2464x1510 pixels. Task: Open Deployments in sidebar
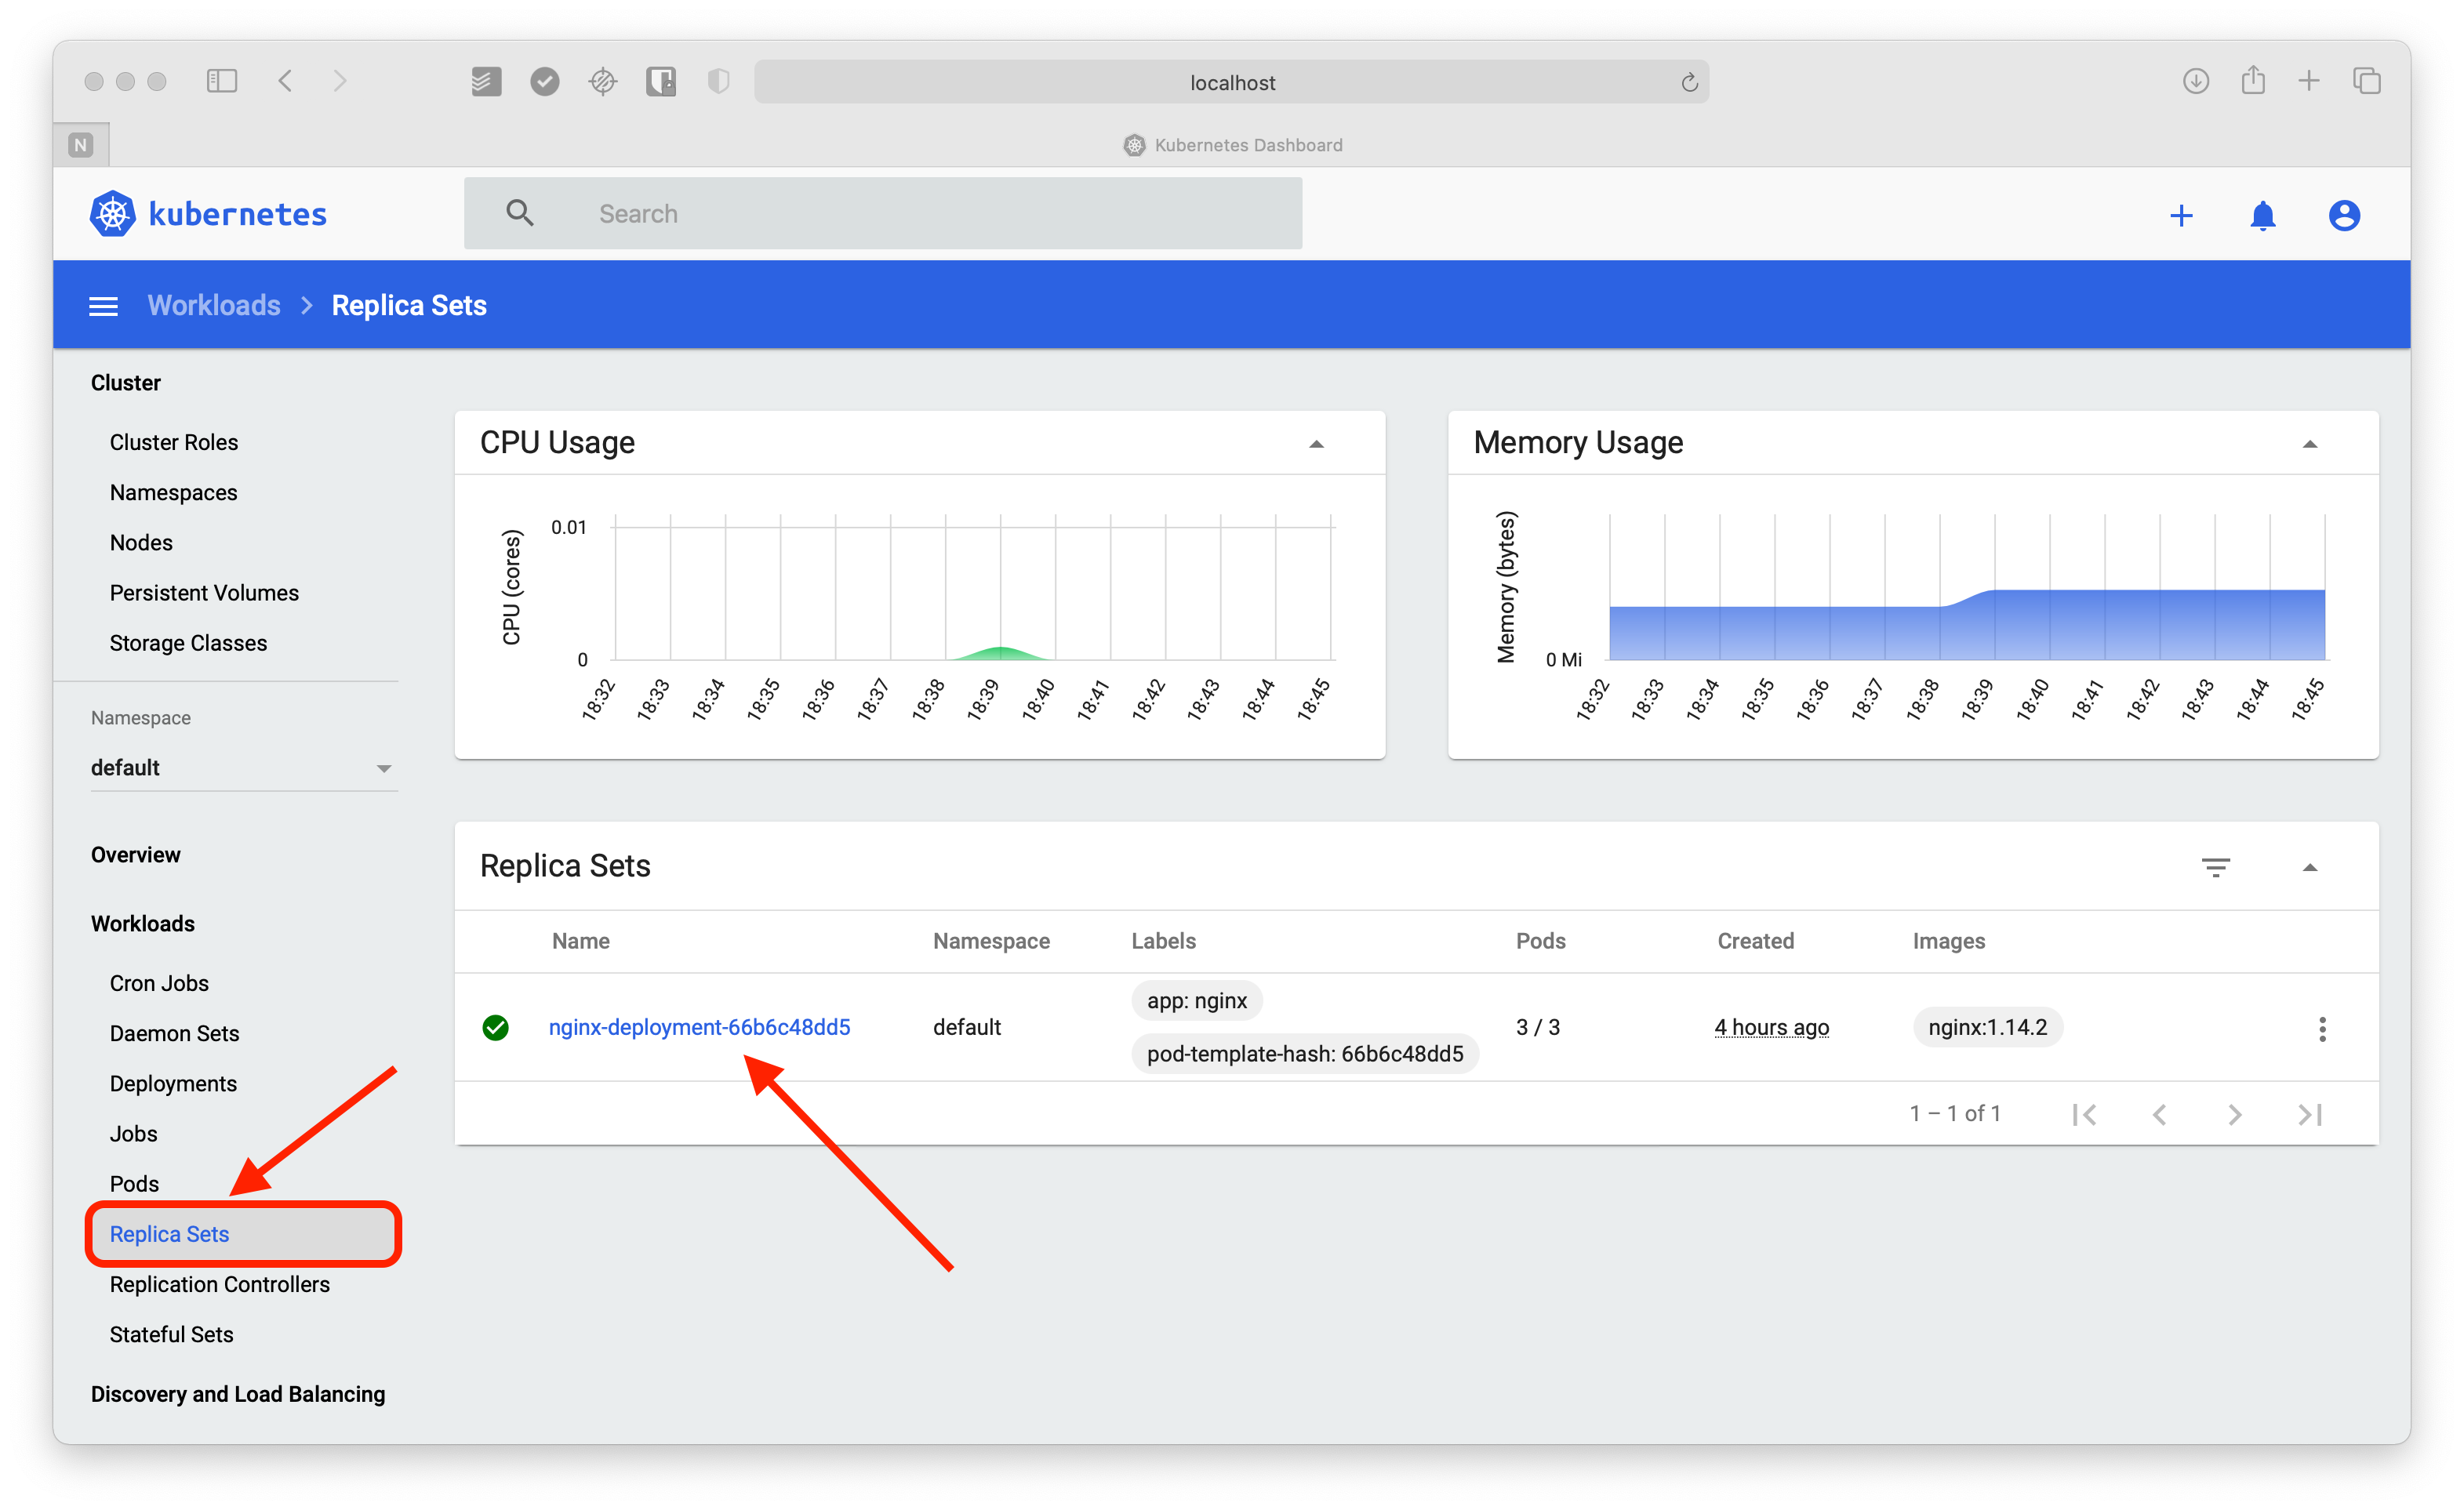pyautogui.click(x=173, y=1083)
